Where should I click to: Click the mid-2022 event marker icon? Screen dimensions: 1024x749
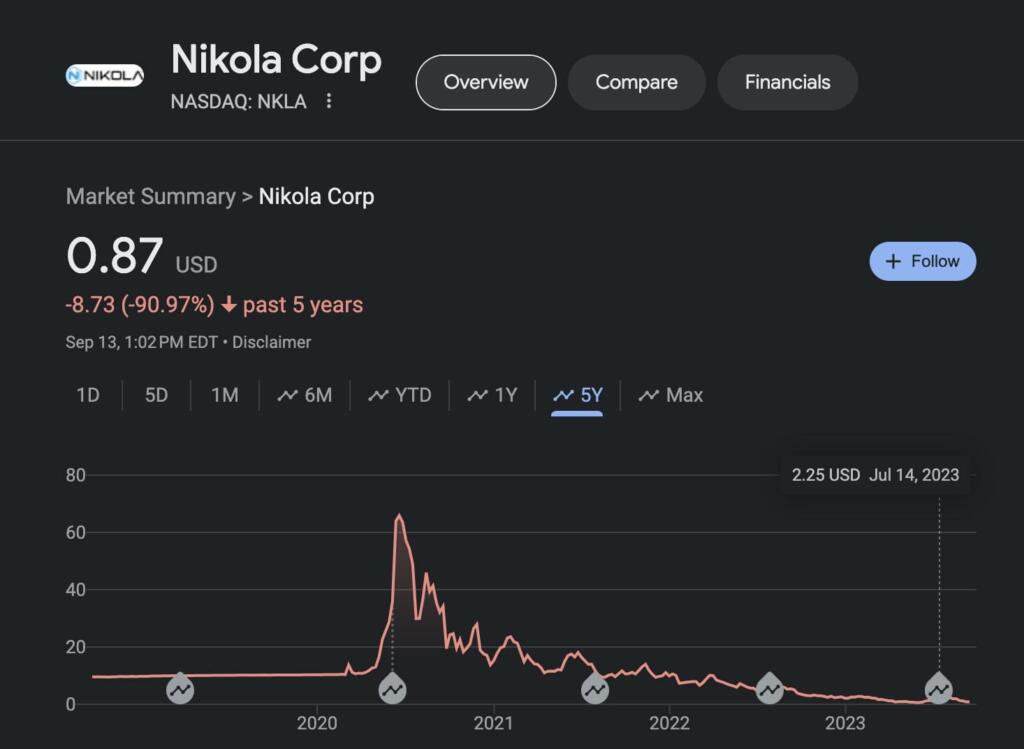[x=769, y=688]
